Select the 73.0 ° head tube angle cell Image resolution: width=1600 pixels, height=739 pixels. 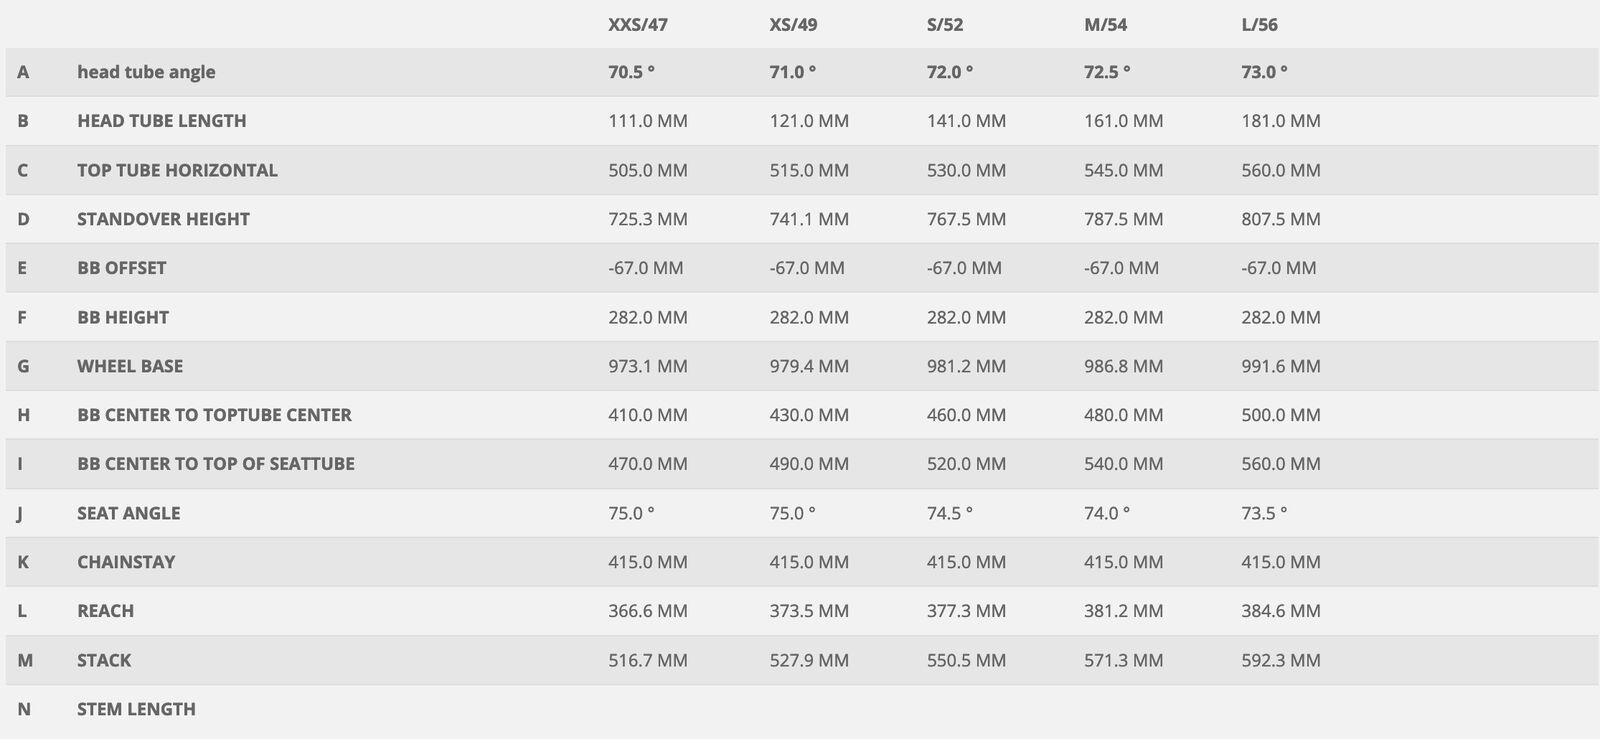tap(1264, 72)
